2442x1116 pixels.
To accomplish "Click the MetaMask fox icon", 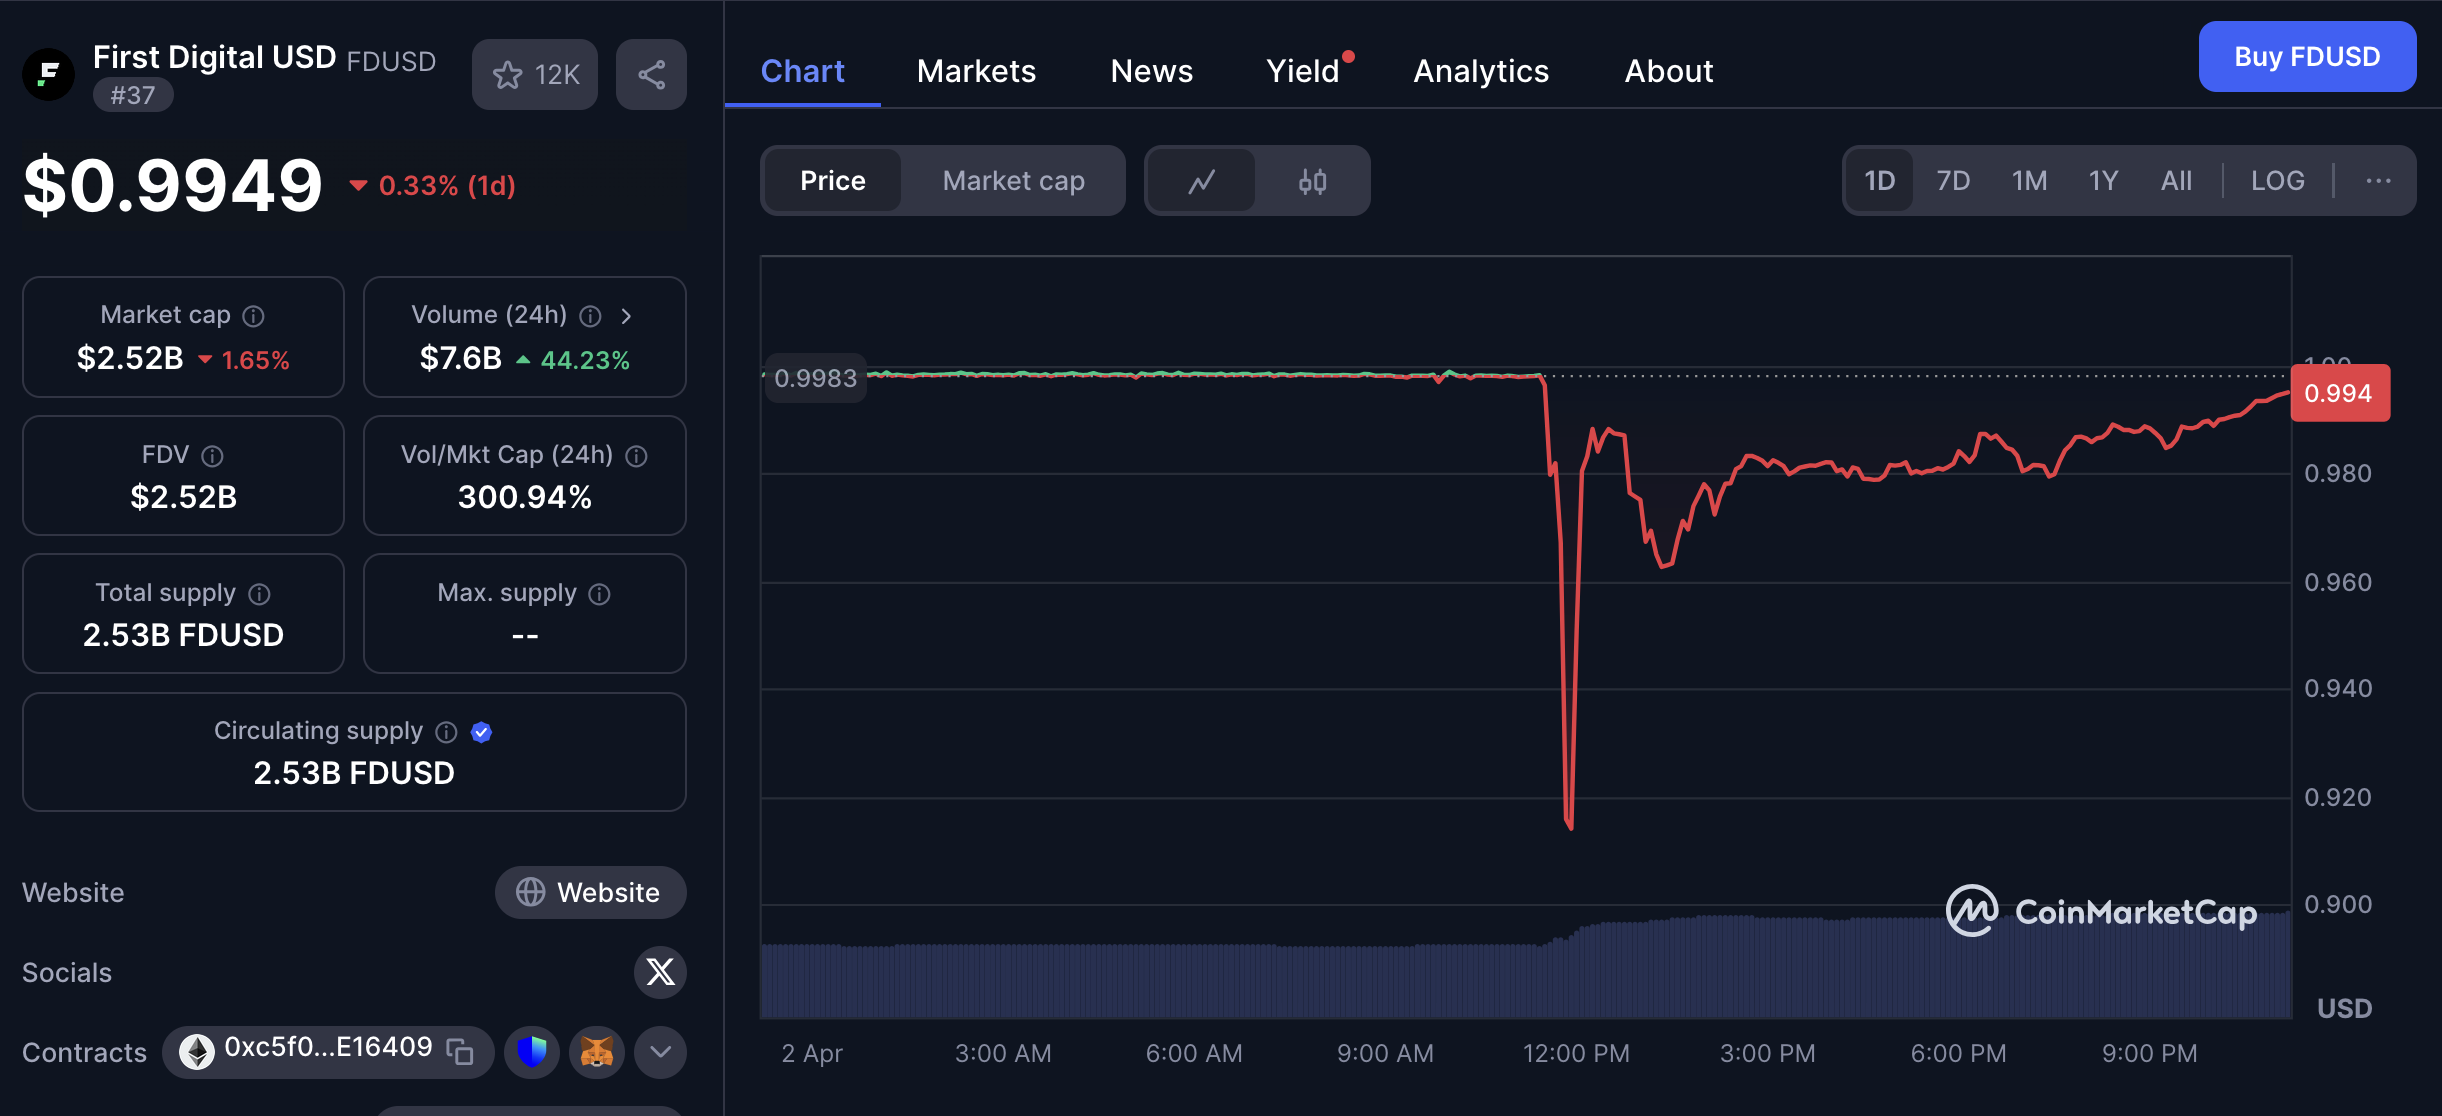I will (x=597, y=1052).
